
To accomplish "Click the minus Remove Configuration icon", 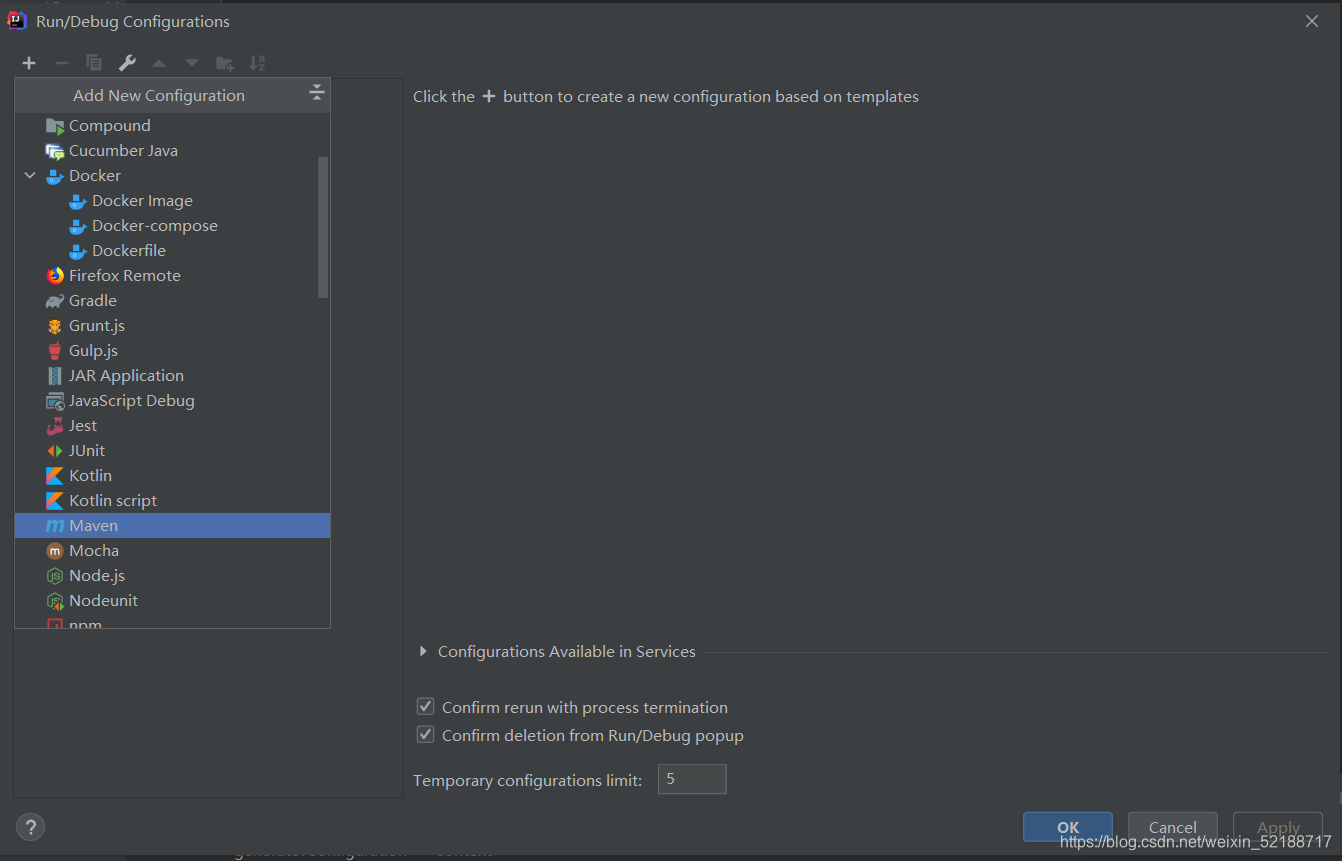I will coord(61,63).
